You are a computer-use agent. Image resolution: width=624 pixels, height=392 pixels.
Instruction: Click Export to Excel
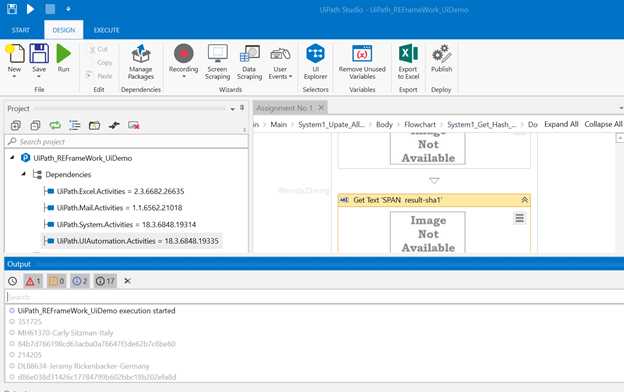(x=408, y=62)
